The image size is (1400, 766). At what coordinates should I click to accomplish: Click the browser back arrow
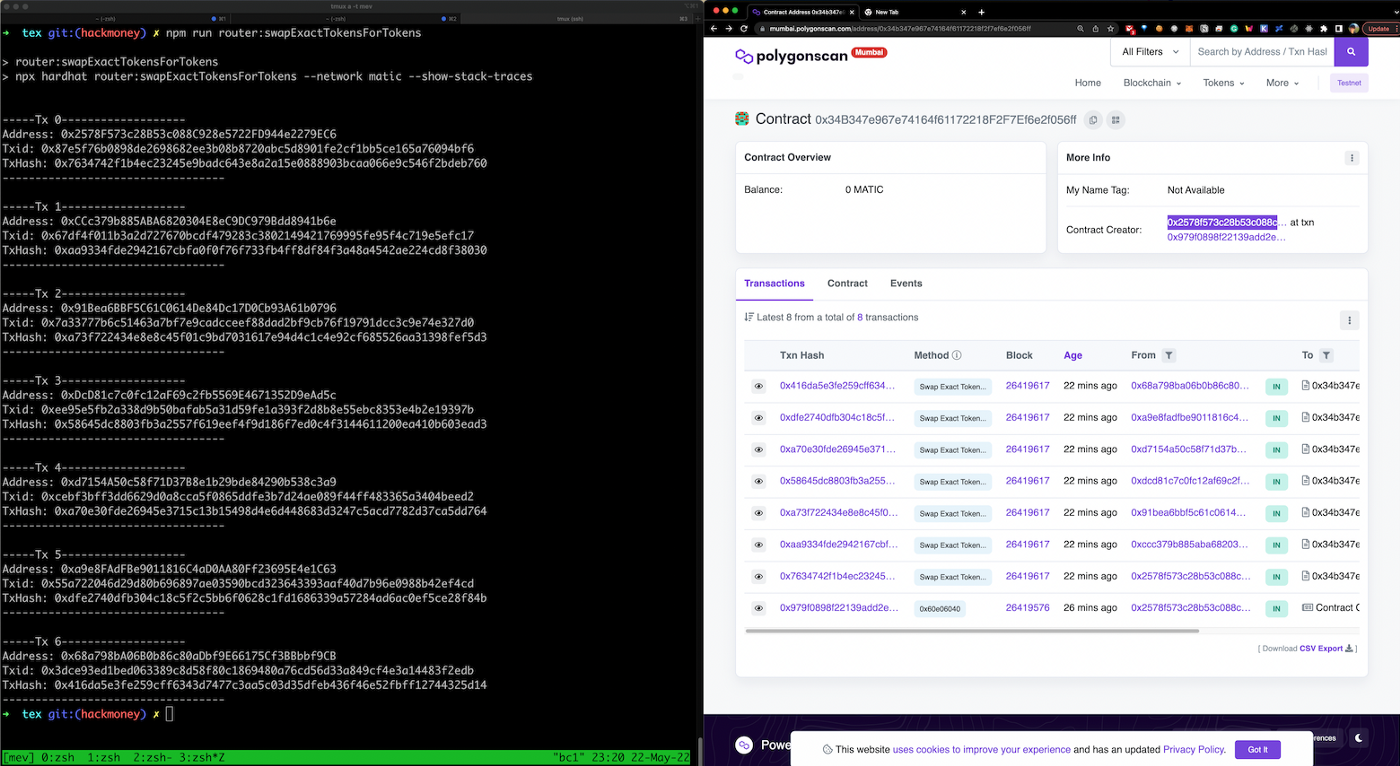(714, 28)
